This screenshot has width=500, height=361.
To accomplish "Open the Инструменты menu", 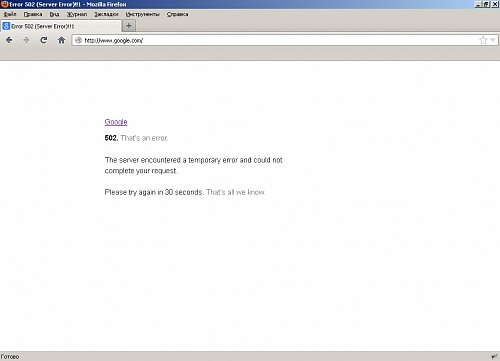I will pos(143,14).
